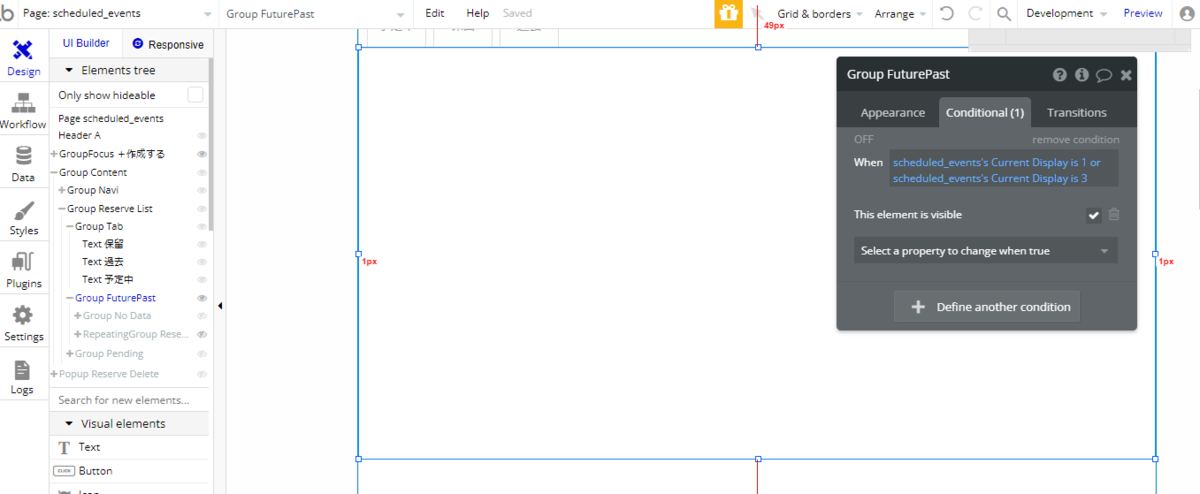
Task: Open the Styles section
Action: click(x=24, y=217)
